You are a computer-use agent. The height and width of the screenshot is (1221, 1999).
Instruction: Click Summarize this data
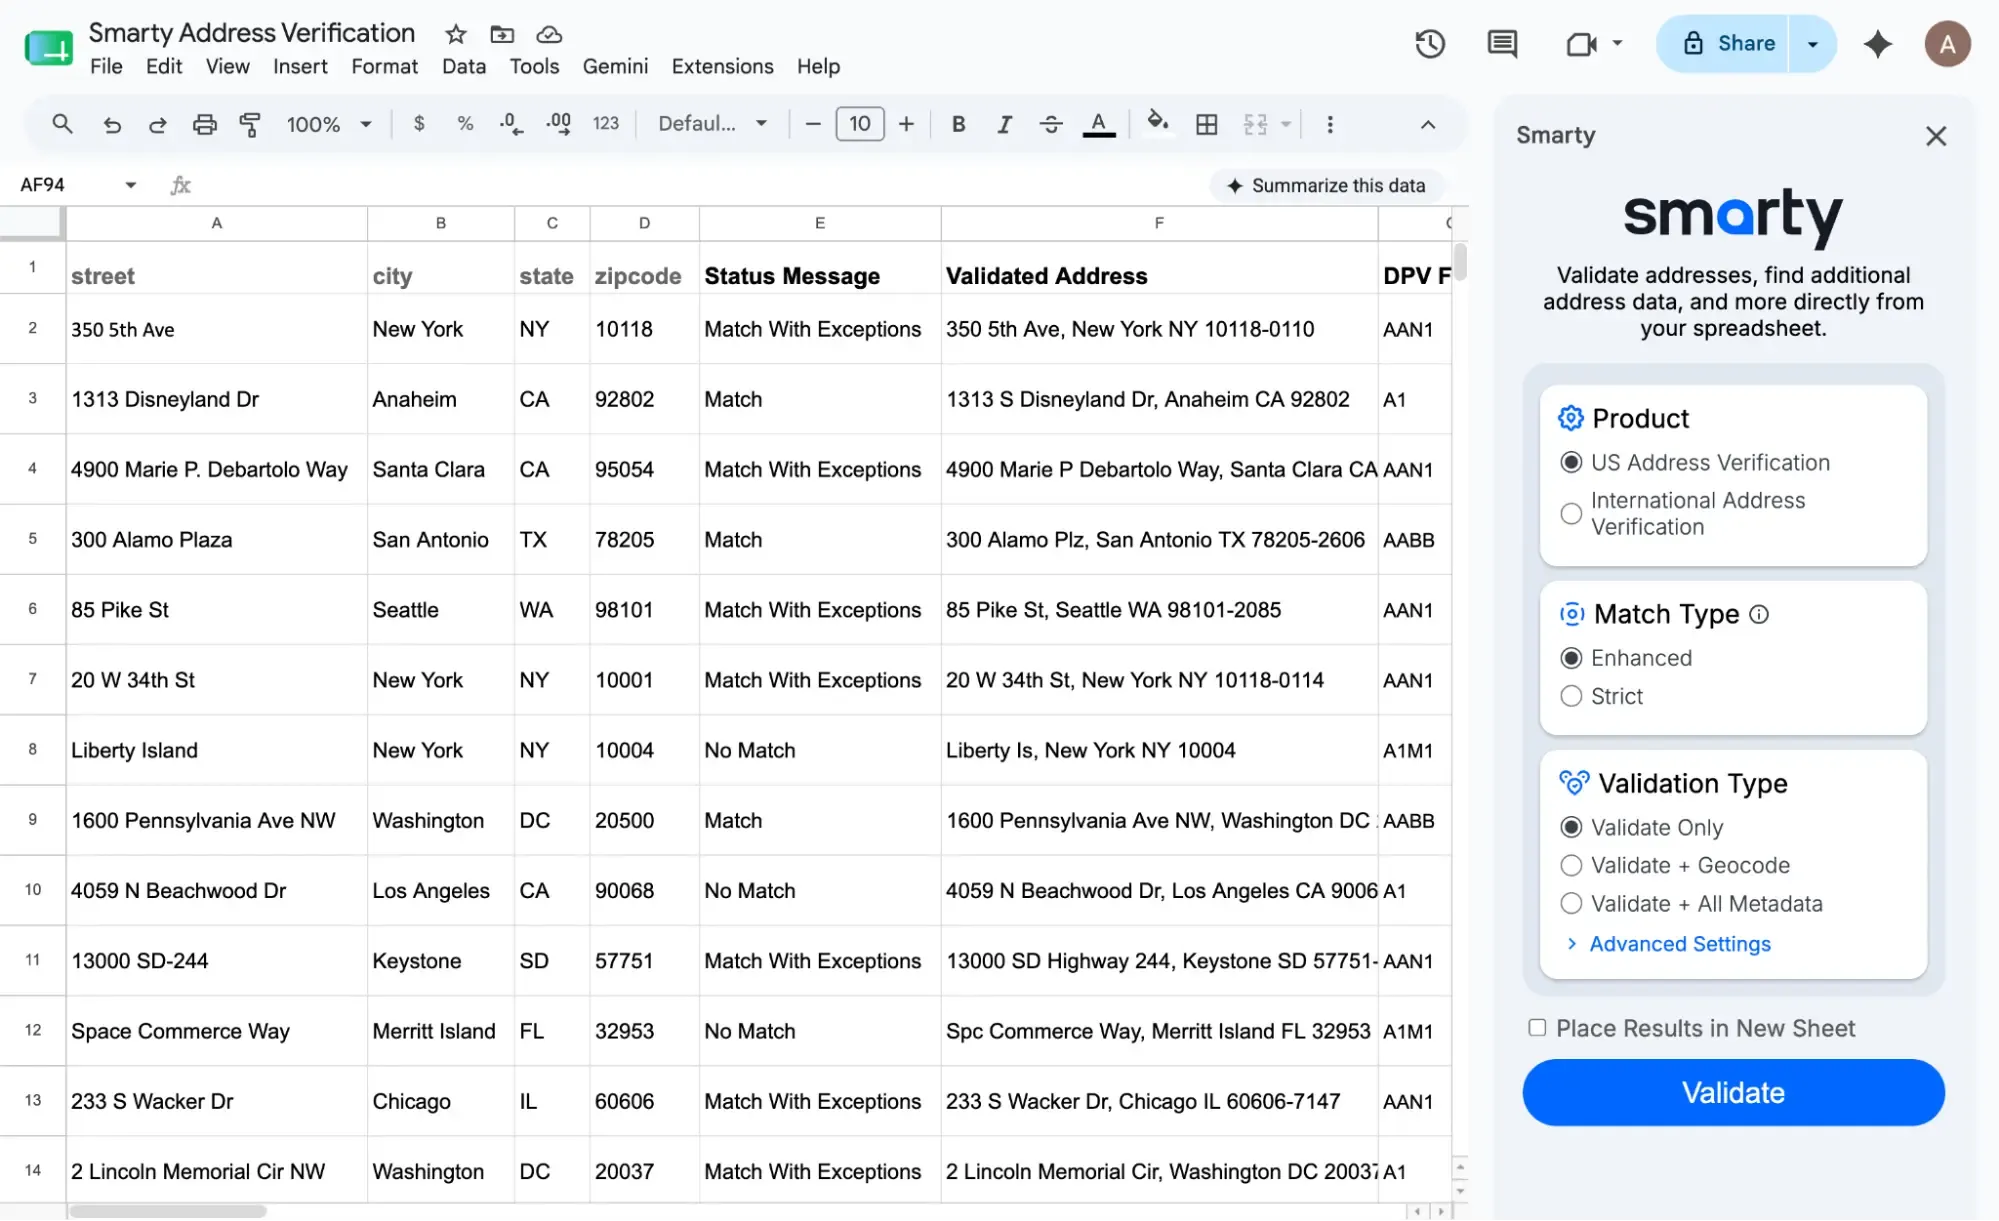point(1327,186)
